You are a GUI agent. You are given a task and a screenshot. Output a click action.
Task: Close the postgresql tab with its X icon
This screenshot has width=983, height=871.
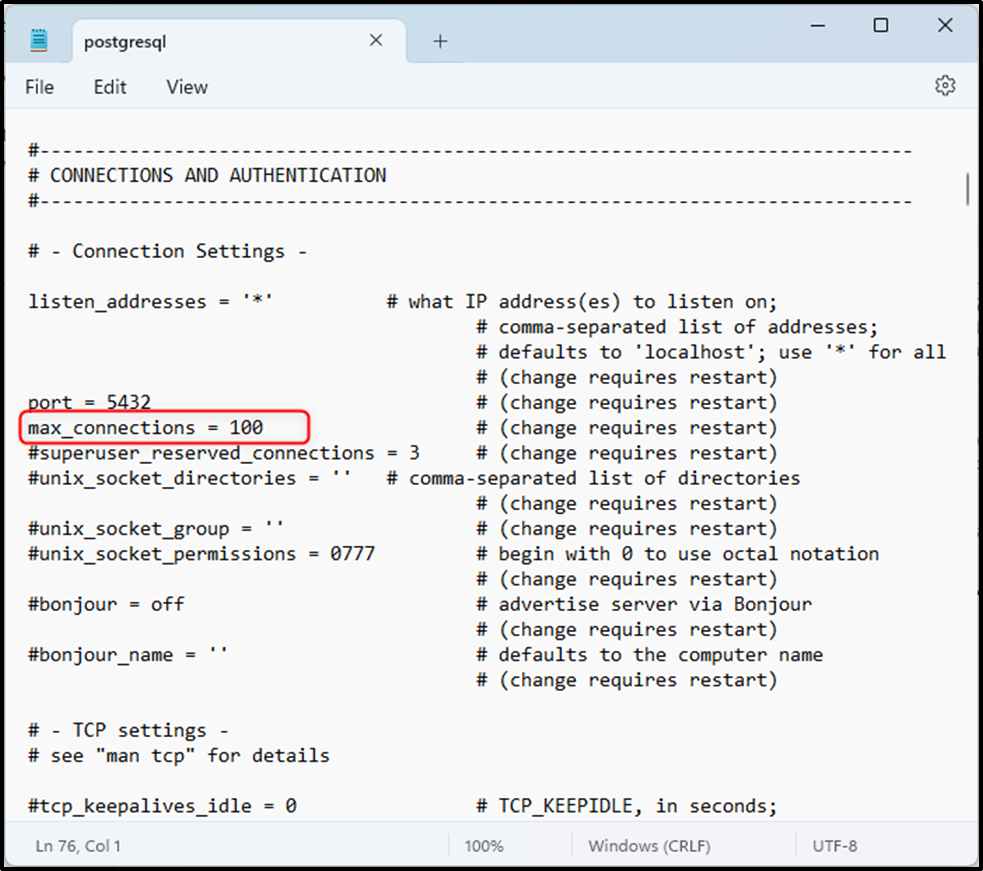375,40
